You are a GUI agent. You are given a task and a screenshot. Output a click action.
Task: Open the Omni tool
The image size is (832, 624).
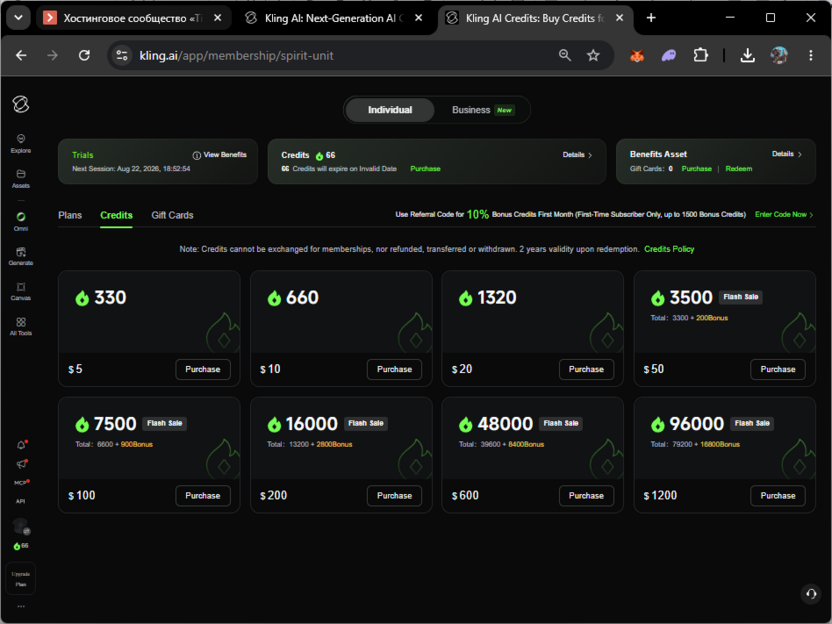[x=21, y=221]
